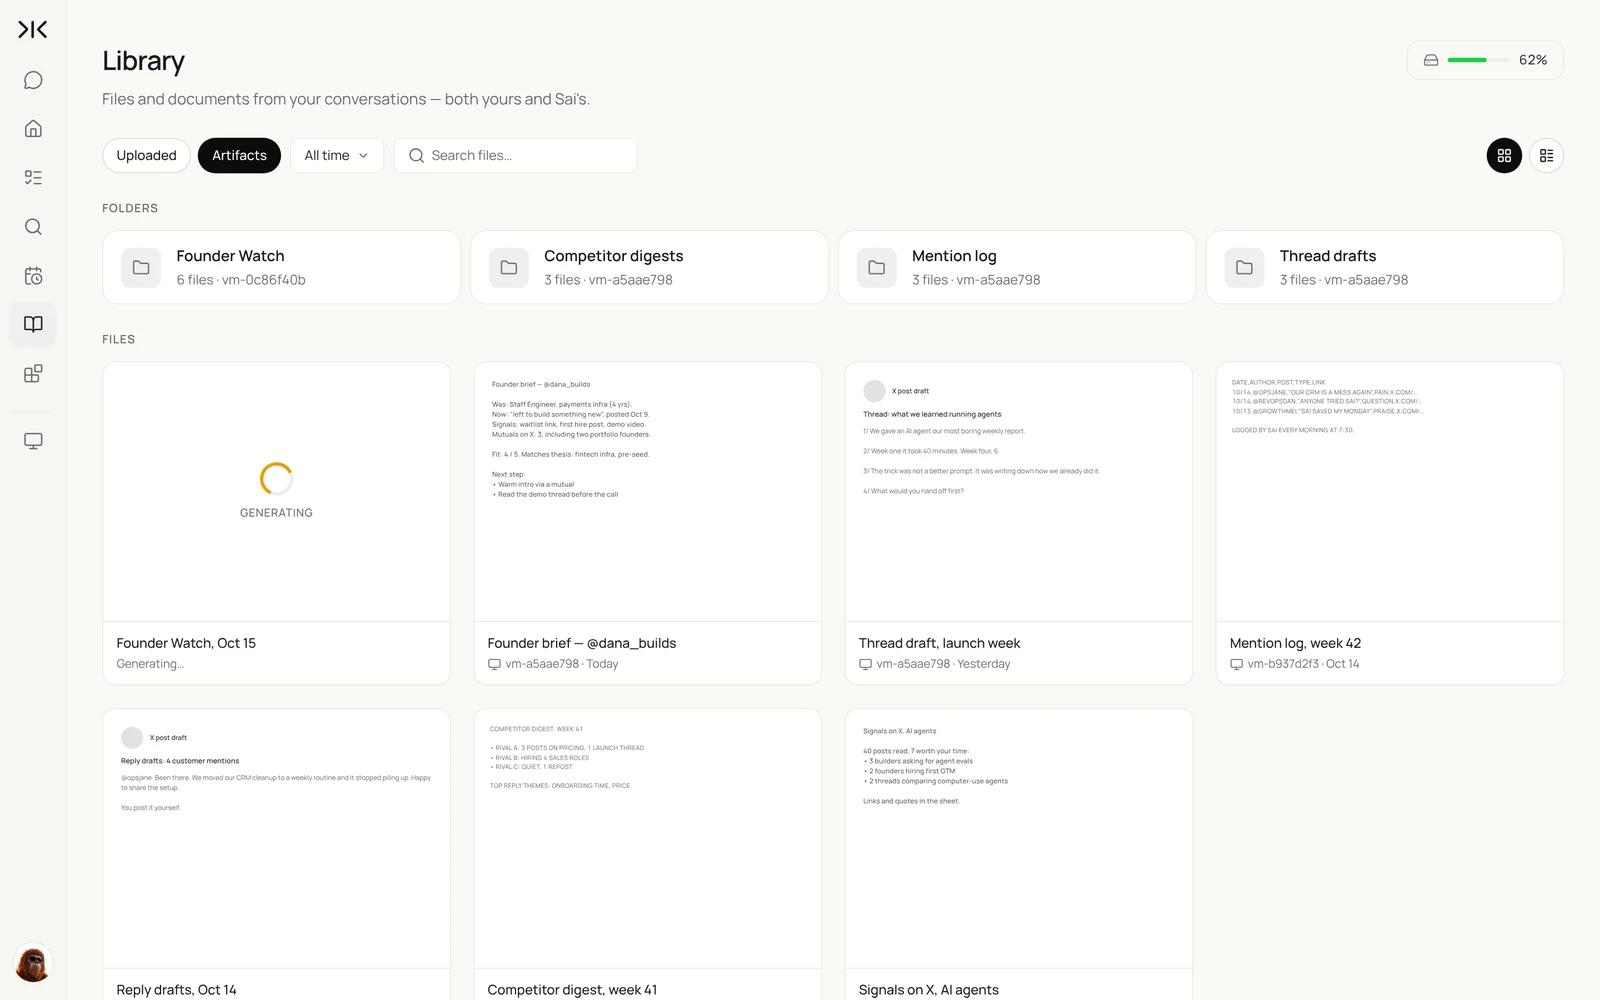This screenshot has width=1600, height=1000.
Task: Open the Founder Watch folder
Action: click(281, 268)
